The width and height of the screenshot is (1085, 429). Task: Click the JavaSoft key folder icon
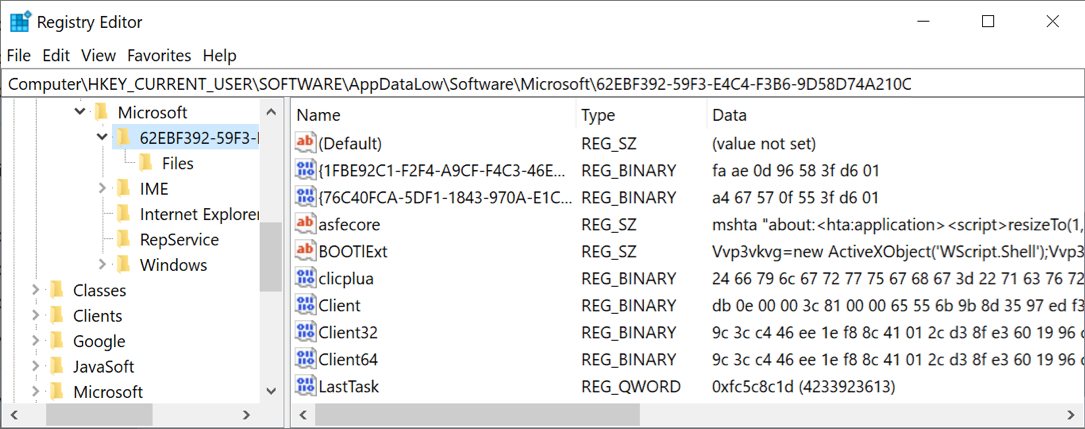57,367
